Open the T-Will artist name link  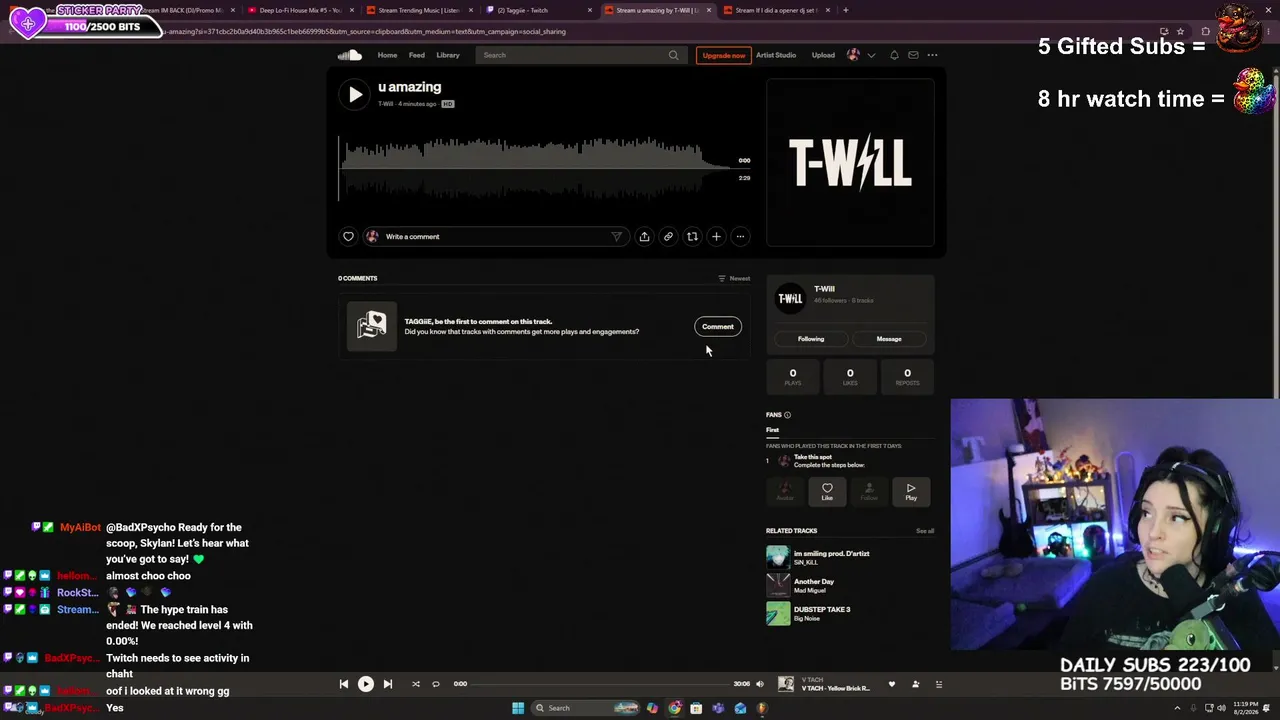824,289
